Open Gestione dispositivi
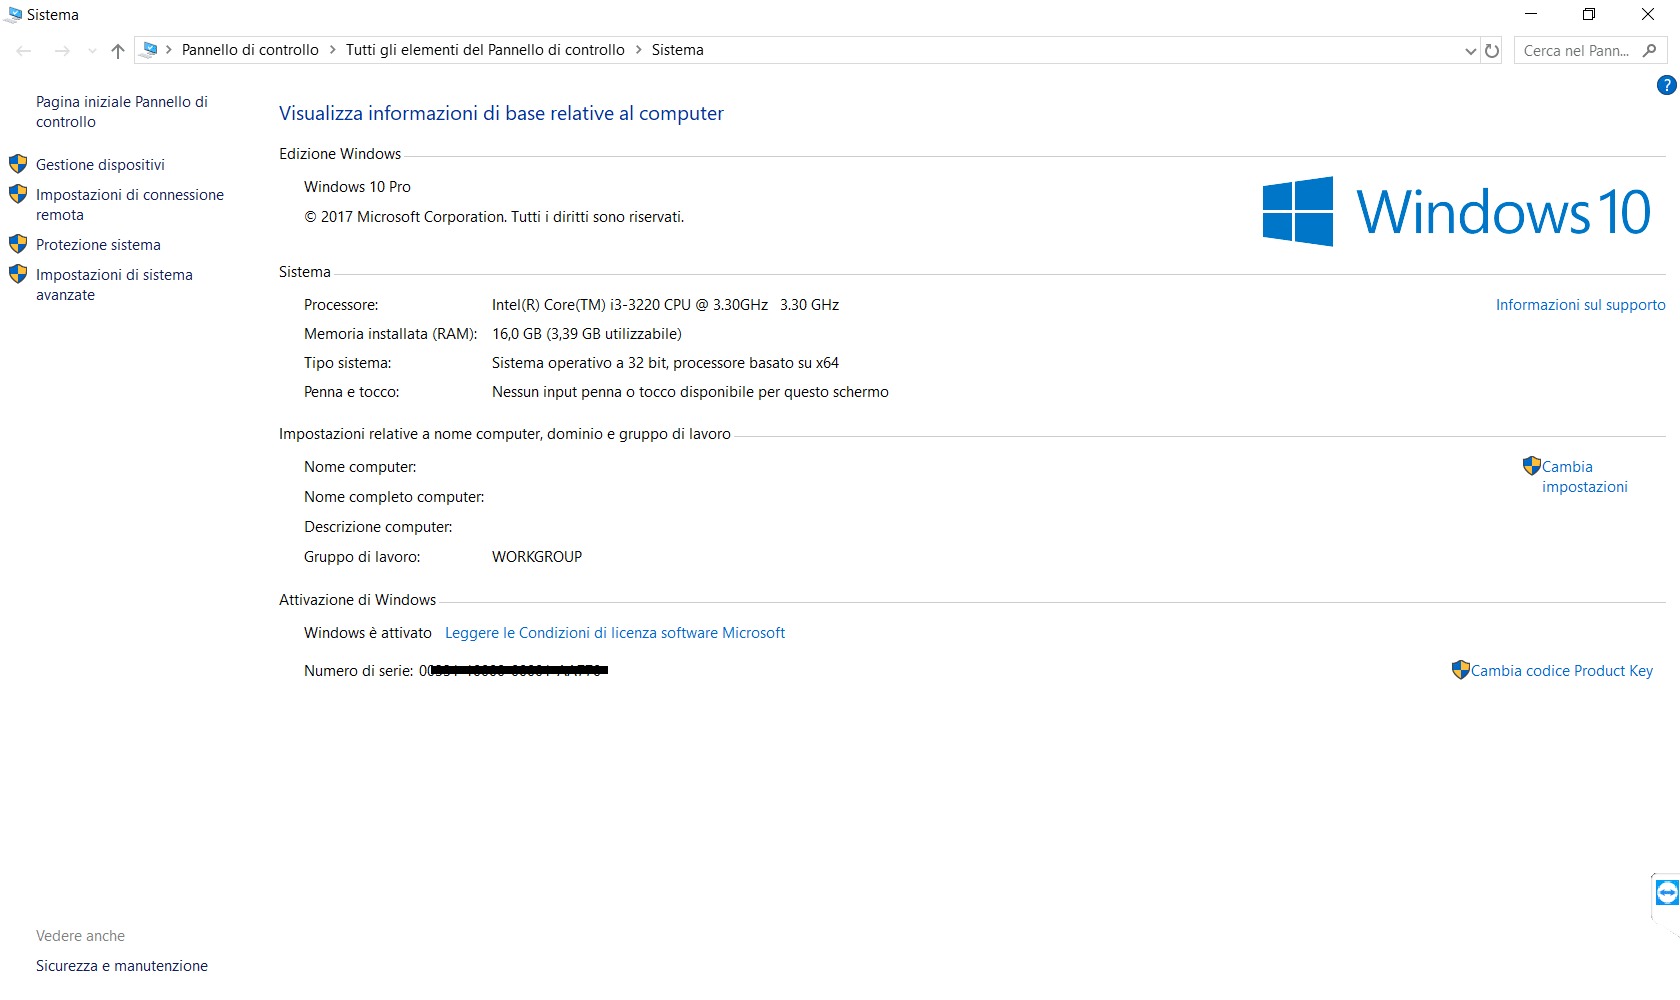The width and height of the screenshot is (1680, 1000). click(100, 165)
